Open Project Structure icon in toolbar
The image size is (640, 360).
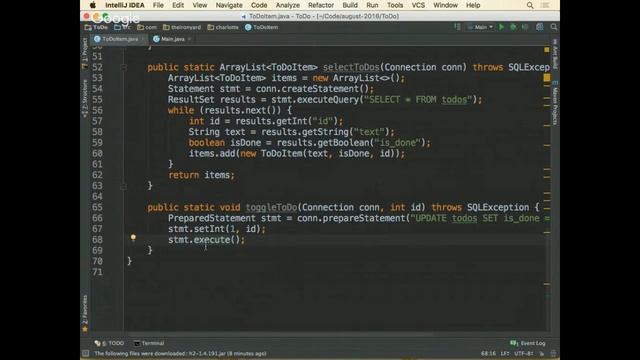[540, 27]
